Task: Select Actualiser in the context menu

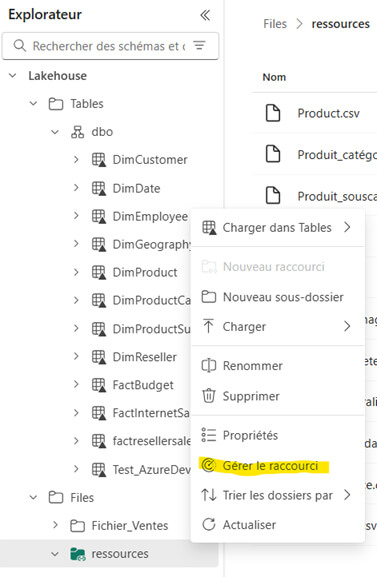Action: [x=278, y=524]
